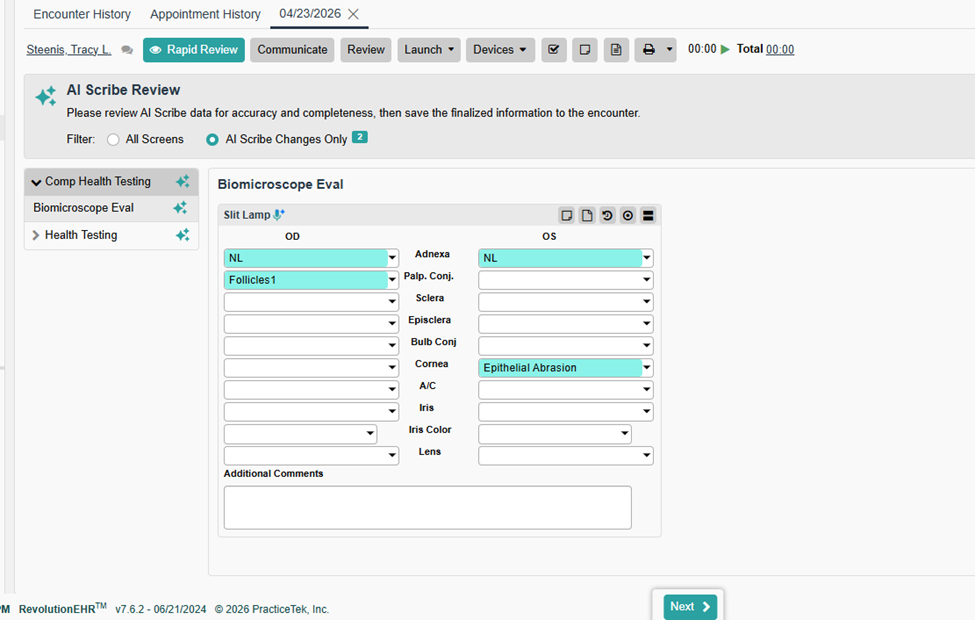Image resolution: width=975 pixels, height=620 pixels.
Task: Toggle the Rapid Review button
Action: pyautogui.click(x=193, y=50)
